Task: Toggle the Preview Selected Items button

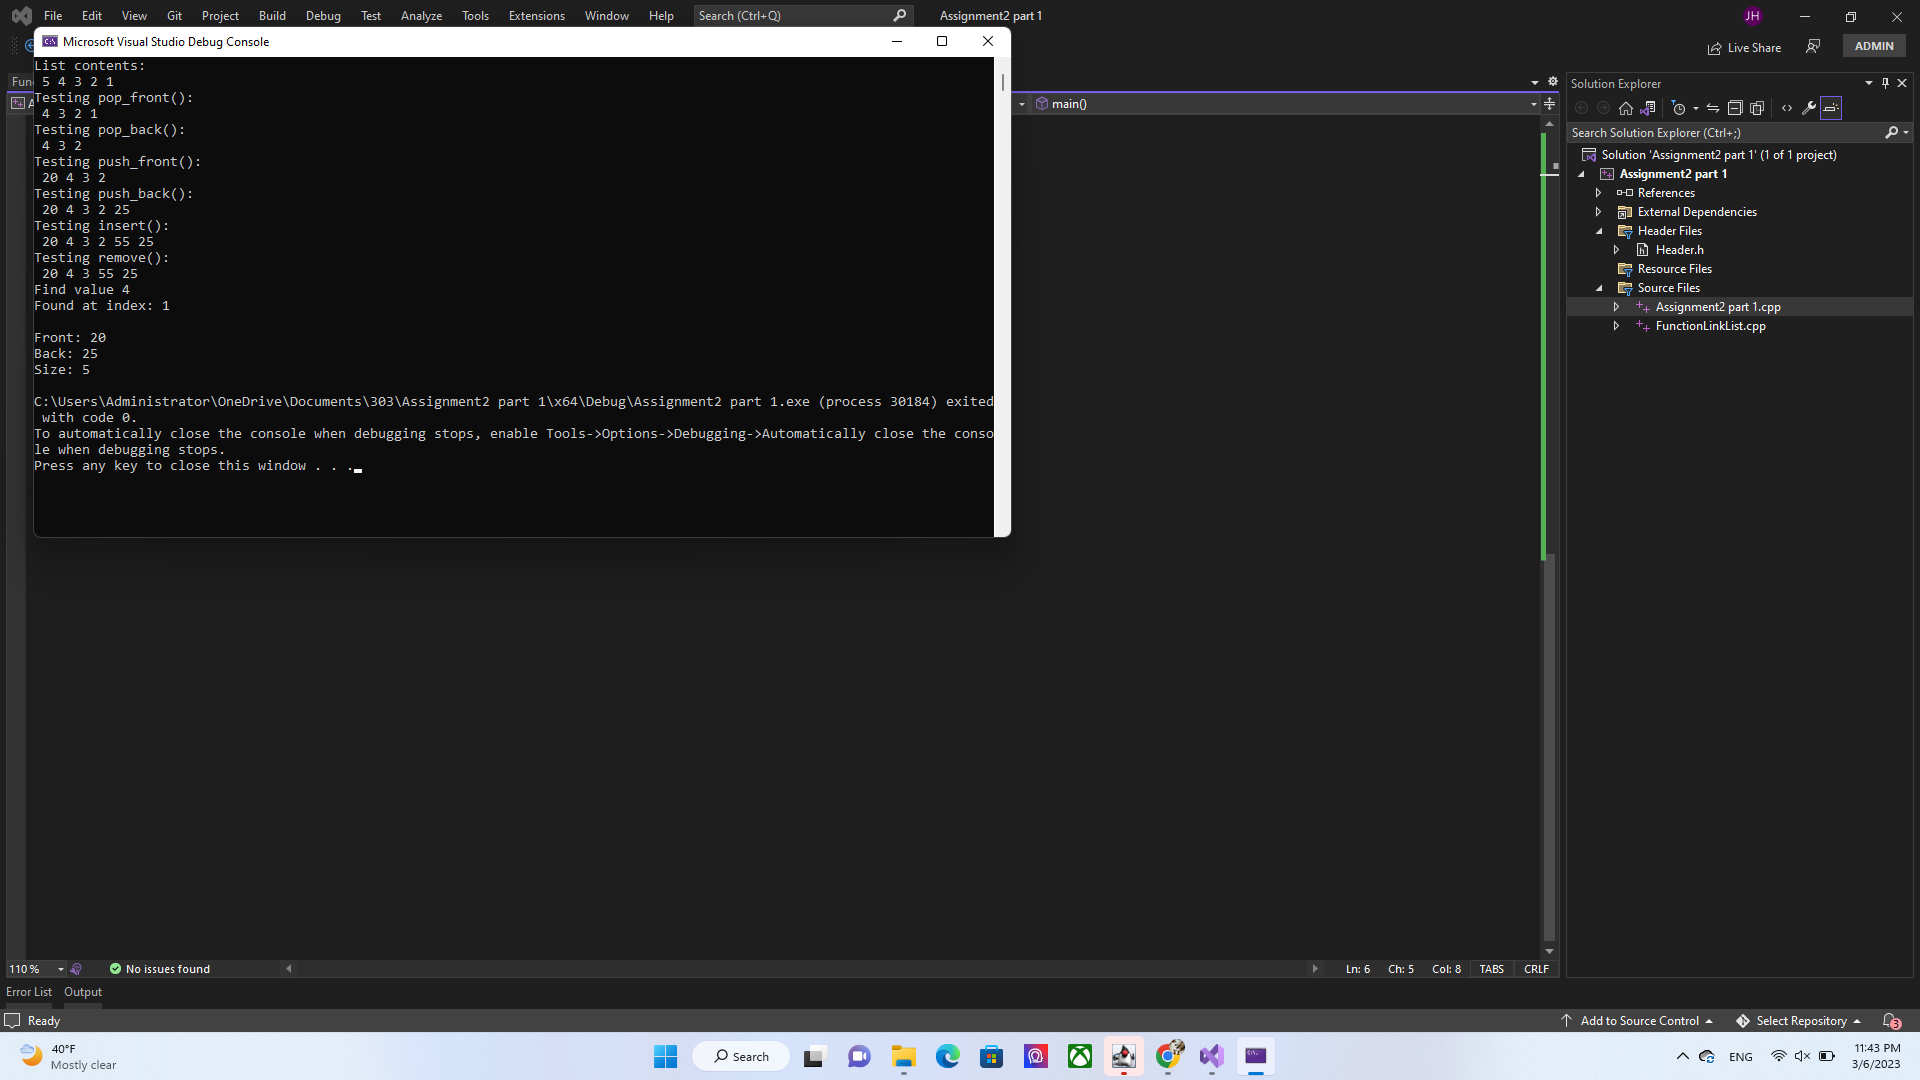Action: [1831, 108]
